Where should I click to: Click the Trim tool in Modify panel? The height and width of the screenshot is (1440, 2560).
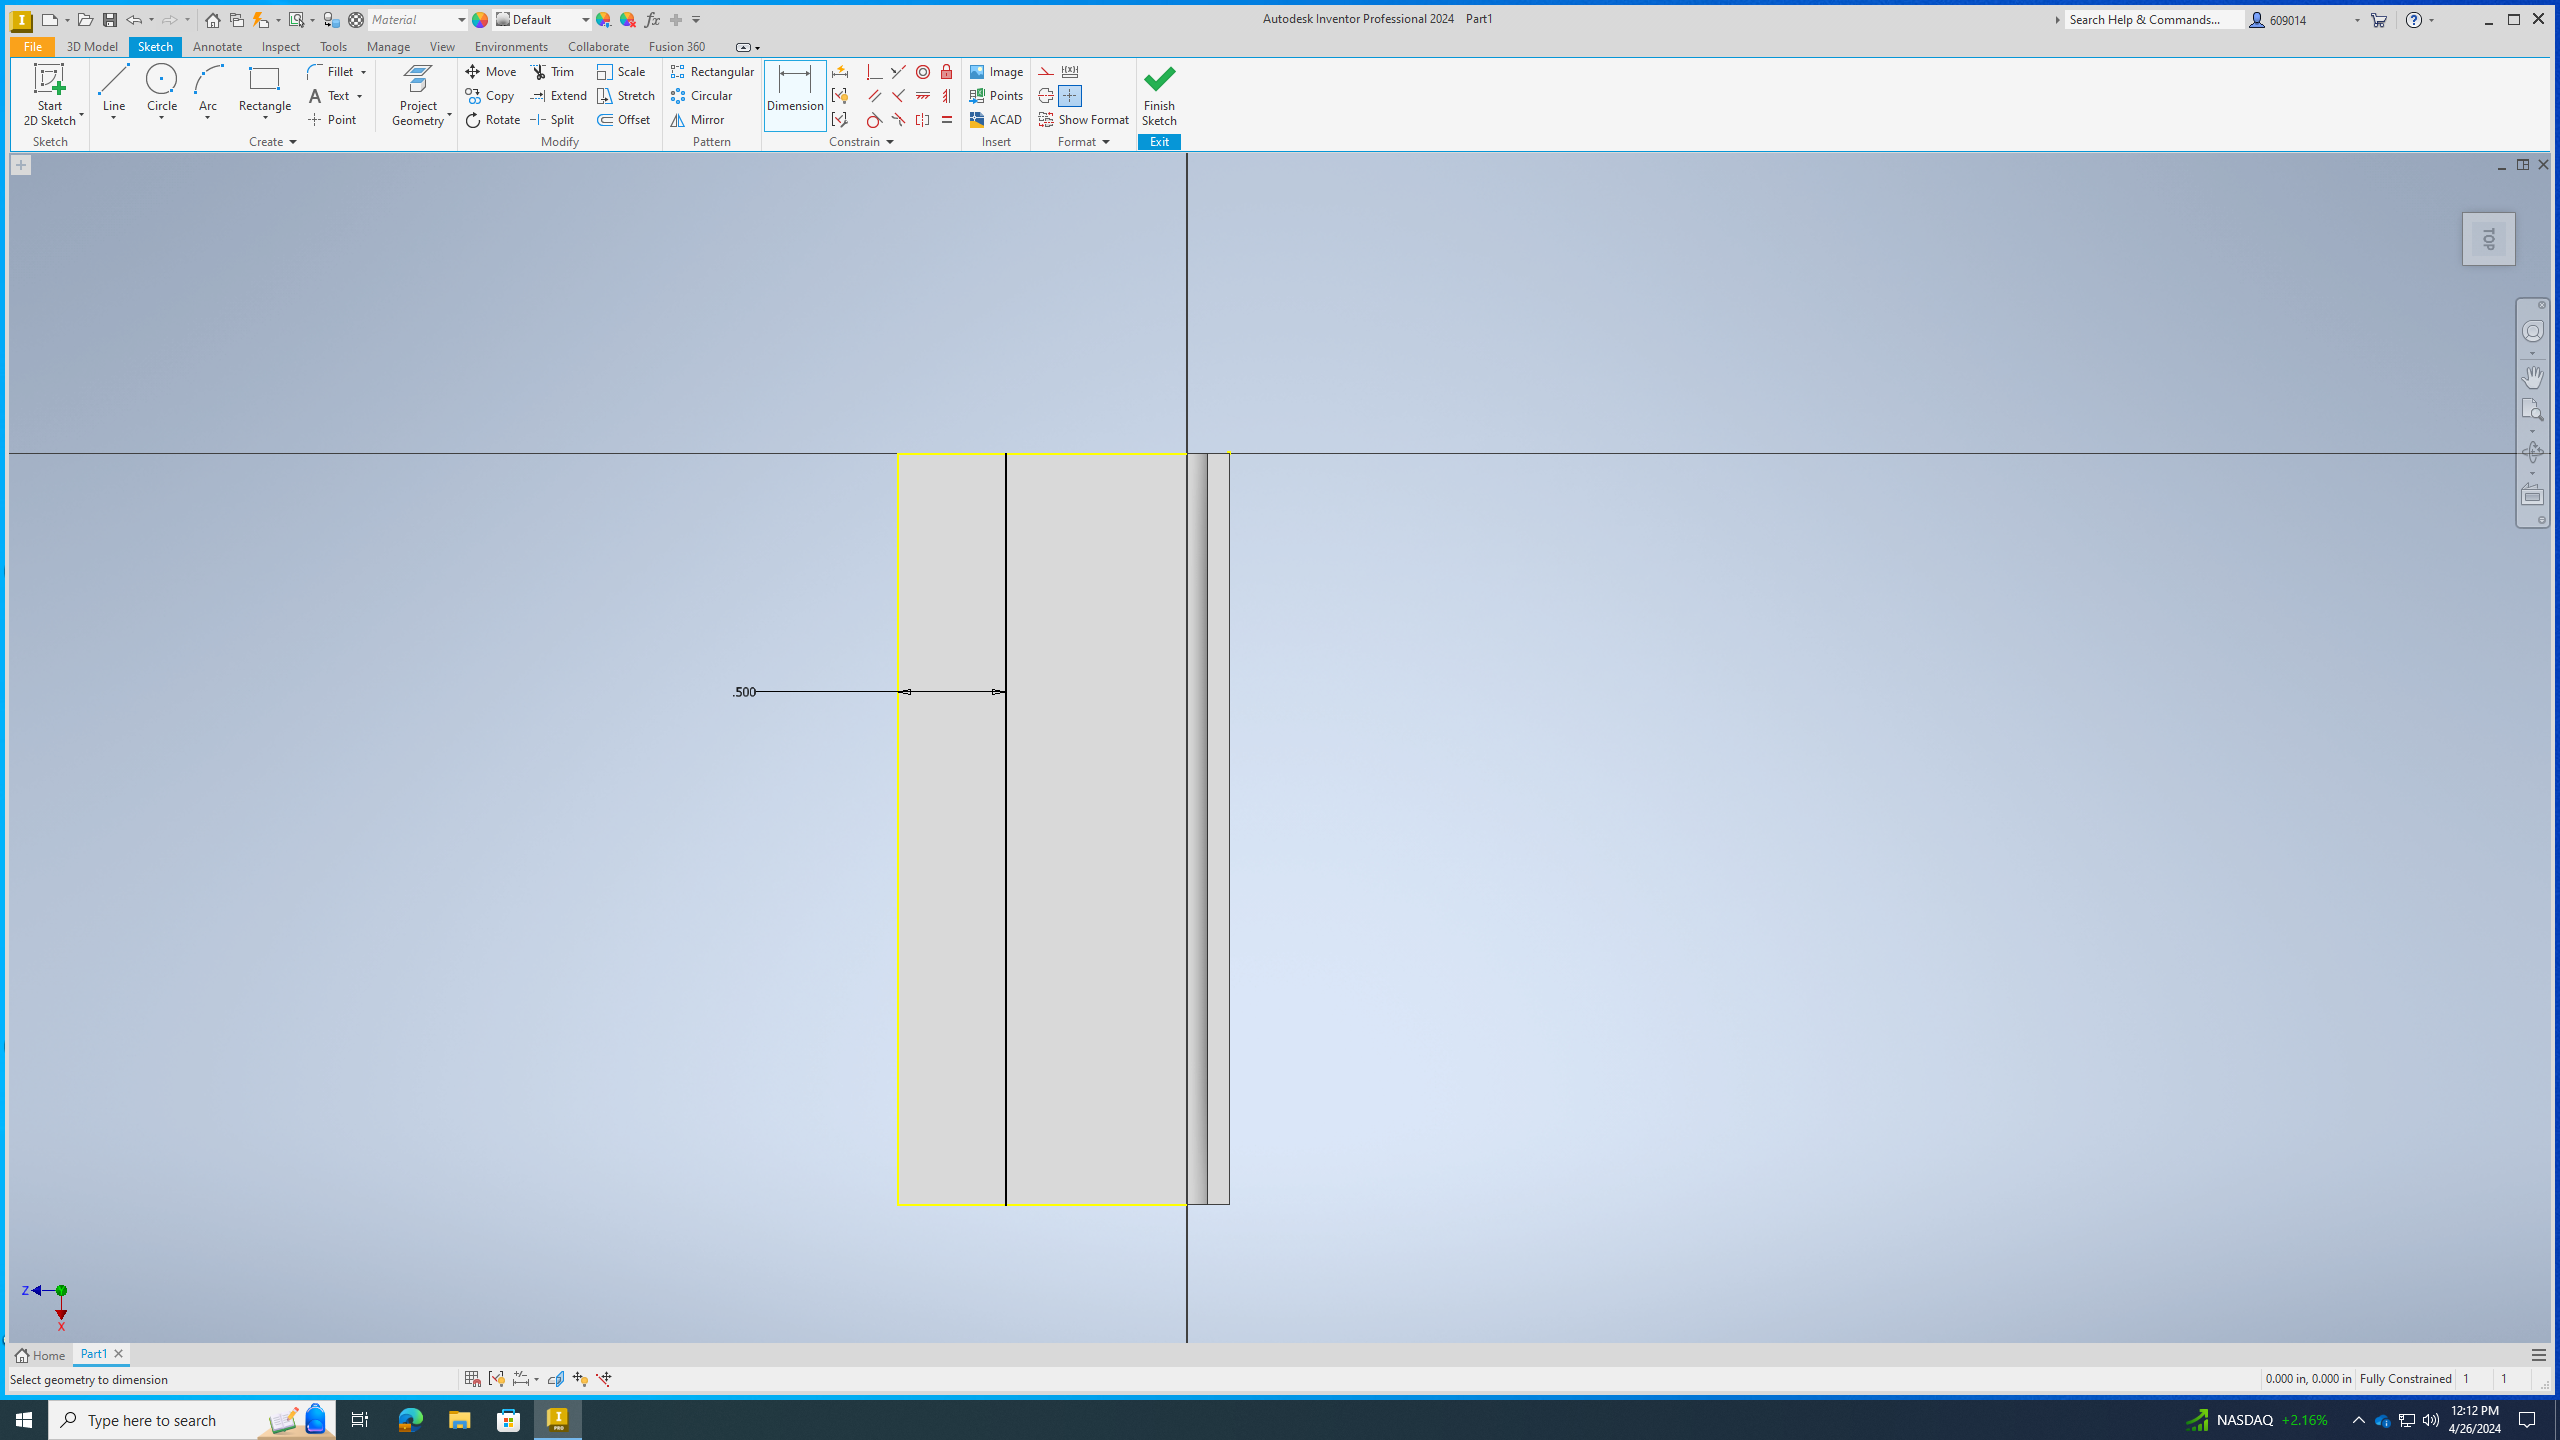[556, 72]
